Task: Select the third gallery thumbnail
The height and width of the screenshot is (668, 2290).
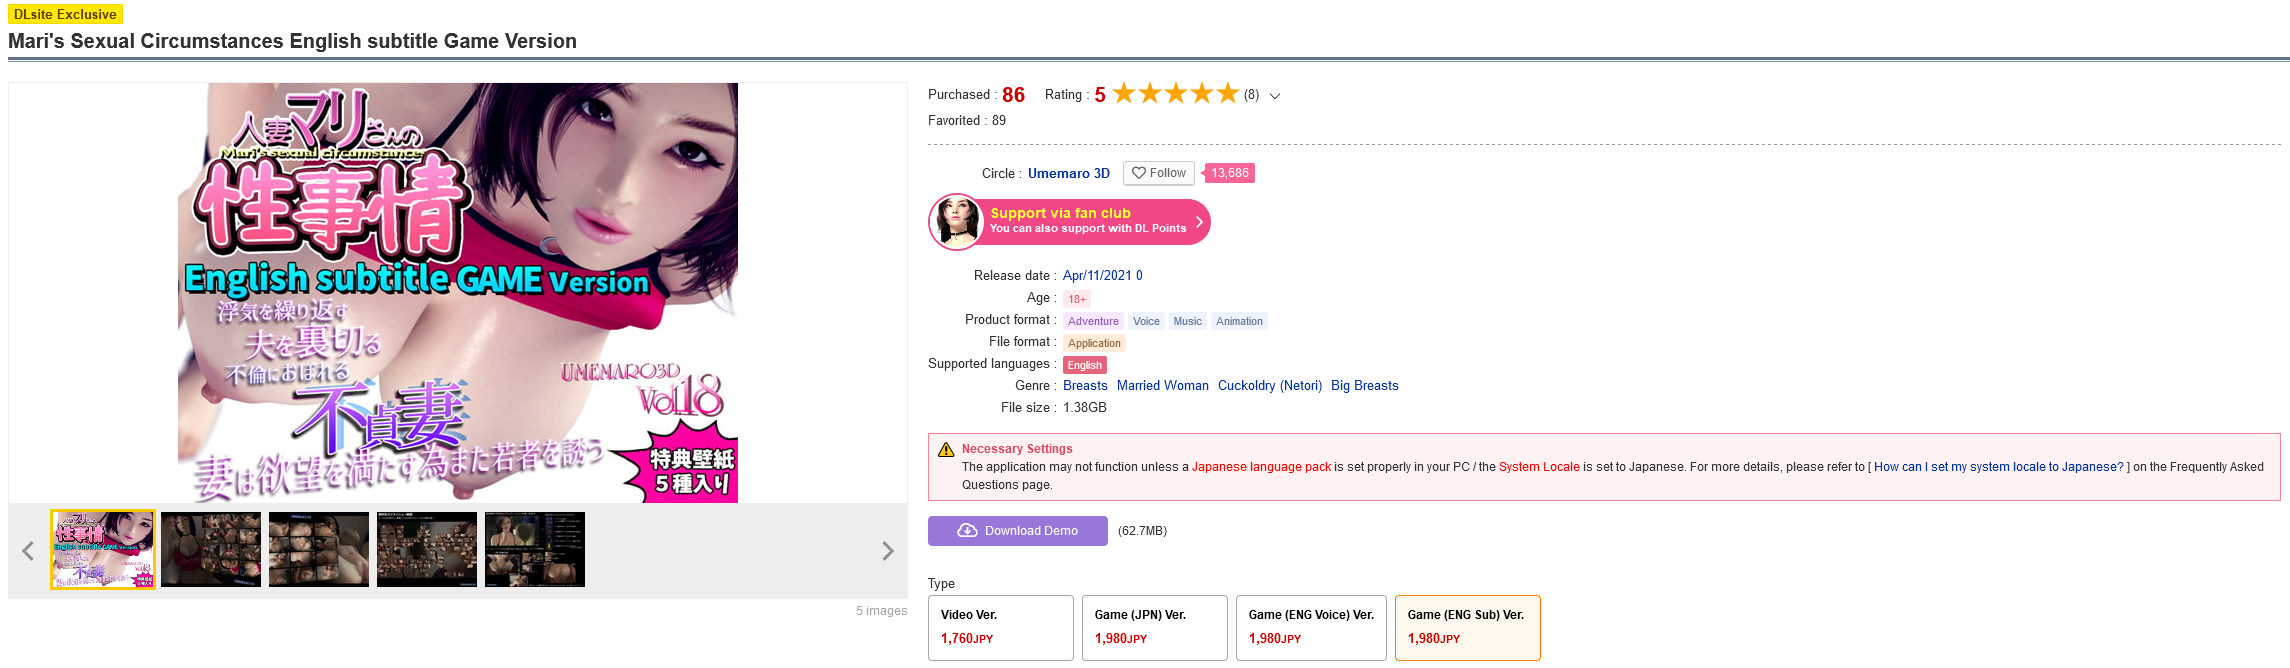Action: (x=319, y=549)
